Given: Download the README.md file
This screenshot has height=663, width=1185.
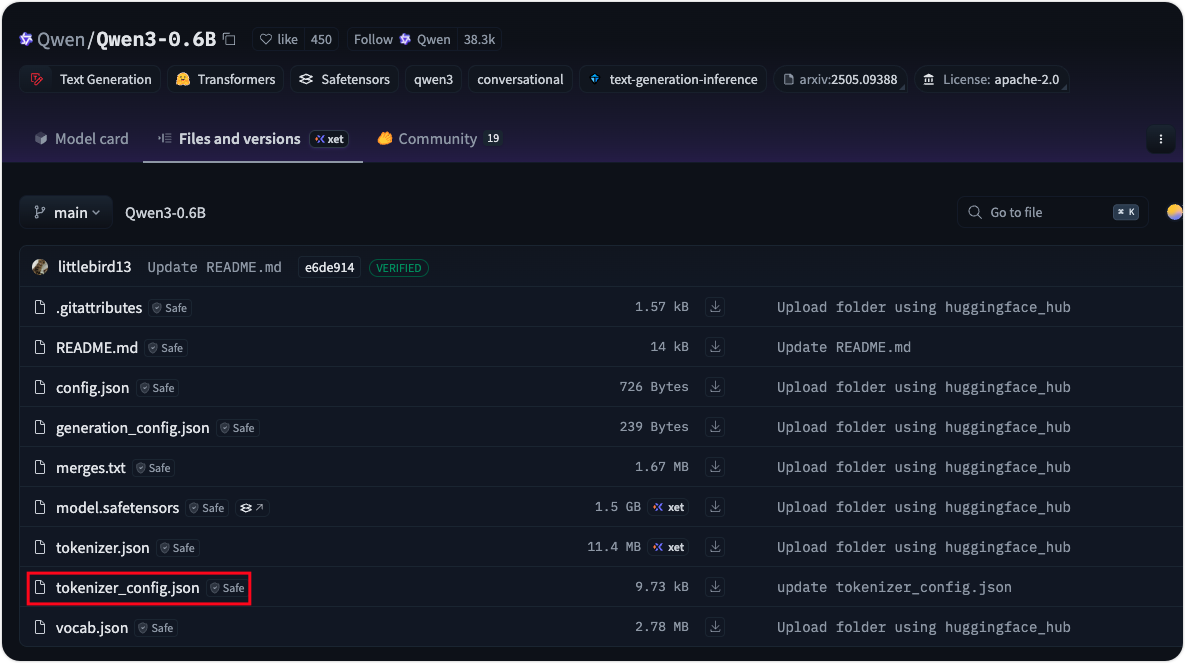Looking at the screenshot, I should 715,347.
